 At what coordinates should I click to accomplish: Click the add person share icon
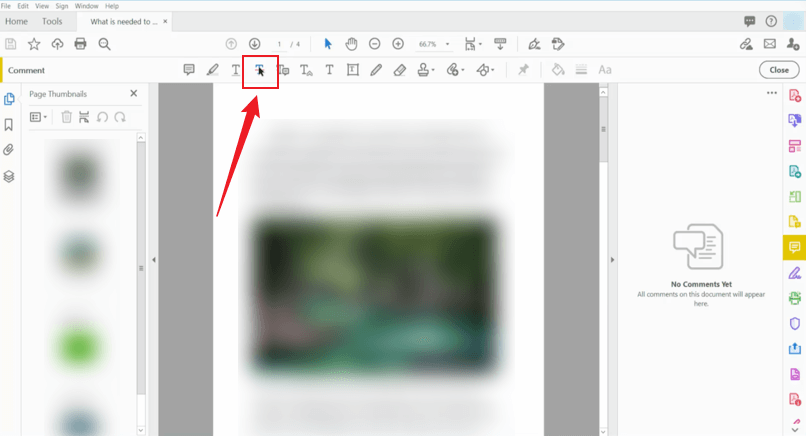(x=793, y=44)
